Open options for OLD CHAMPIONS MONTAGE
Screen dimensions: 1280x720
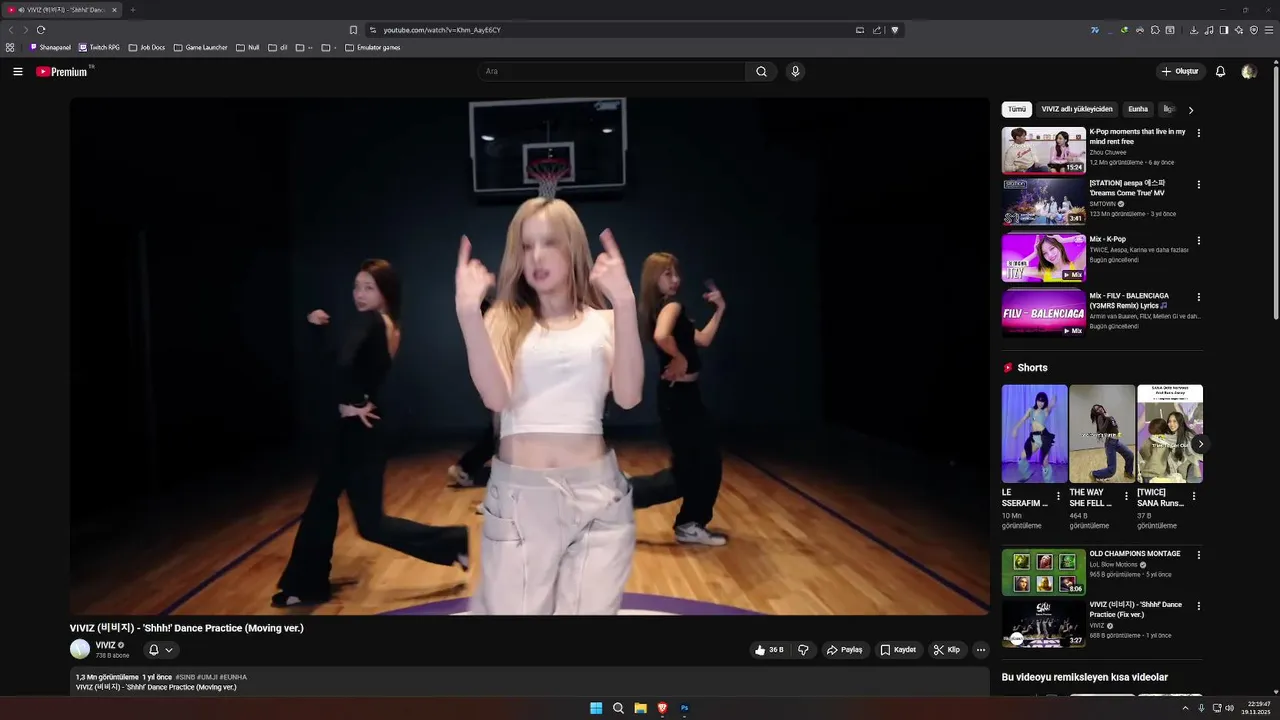point(1199,555)
